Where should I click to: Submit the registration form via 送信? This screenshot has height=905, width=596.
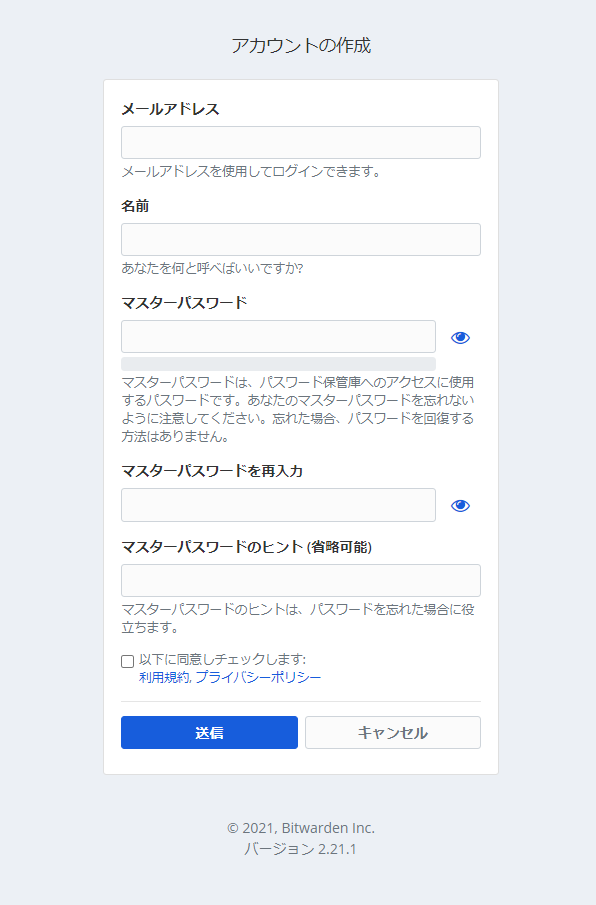coord(209,732)
